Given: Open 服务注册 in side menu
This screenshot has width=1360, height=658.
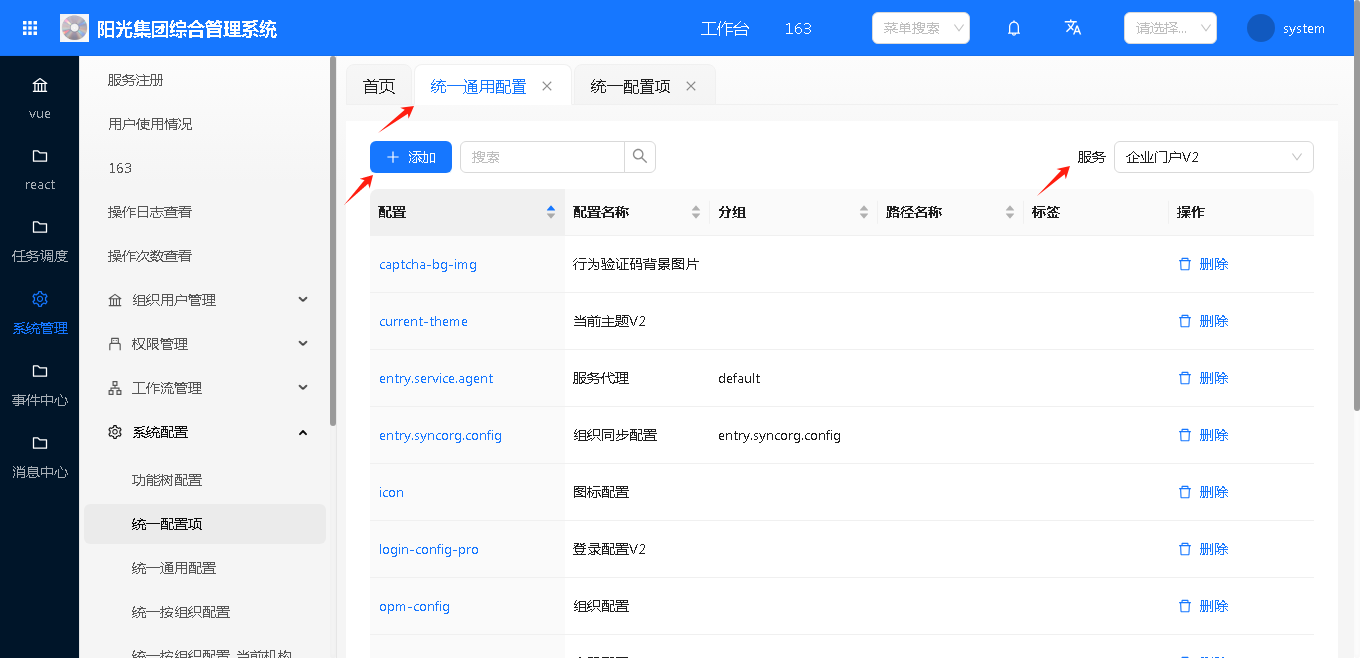Looking at the screenshot, I should coord(136,80).
